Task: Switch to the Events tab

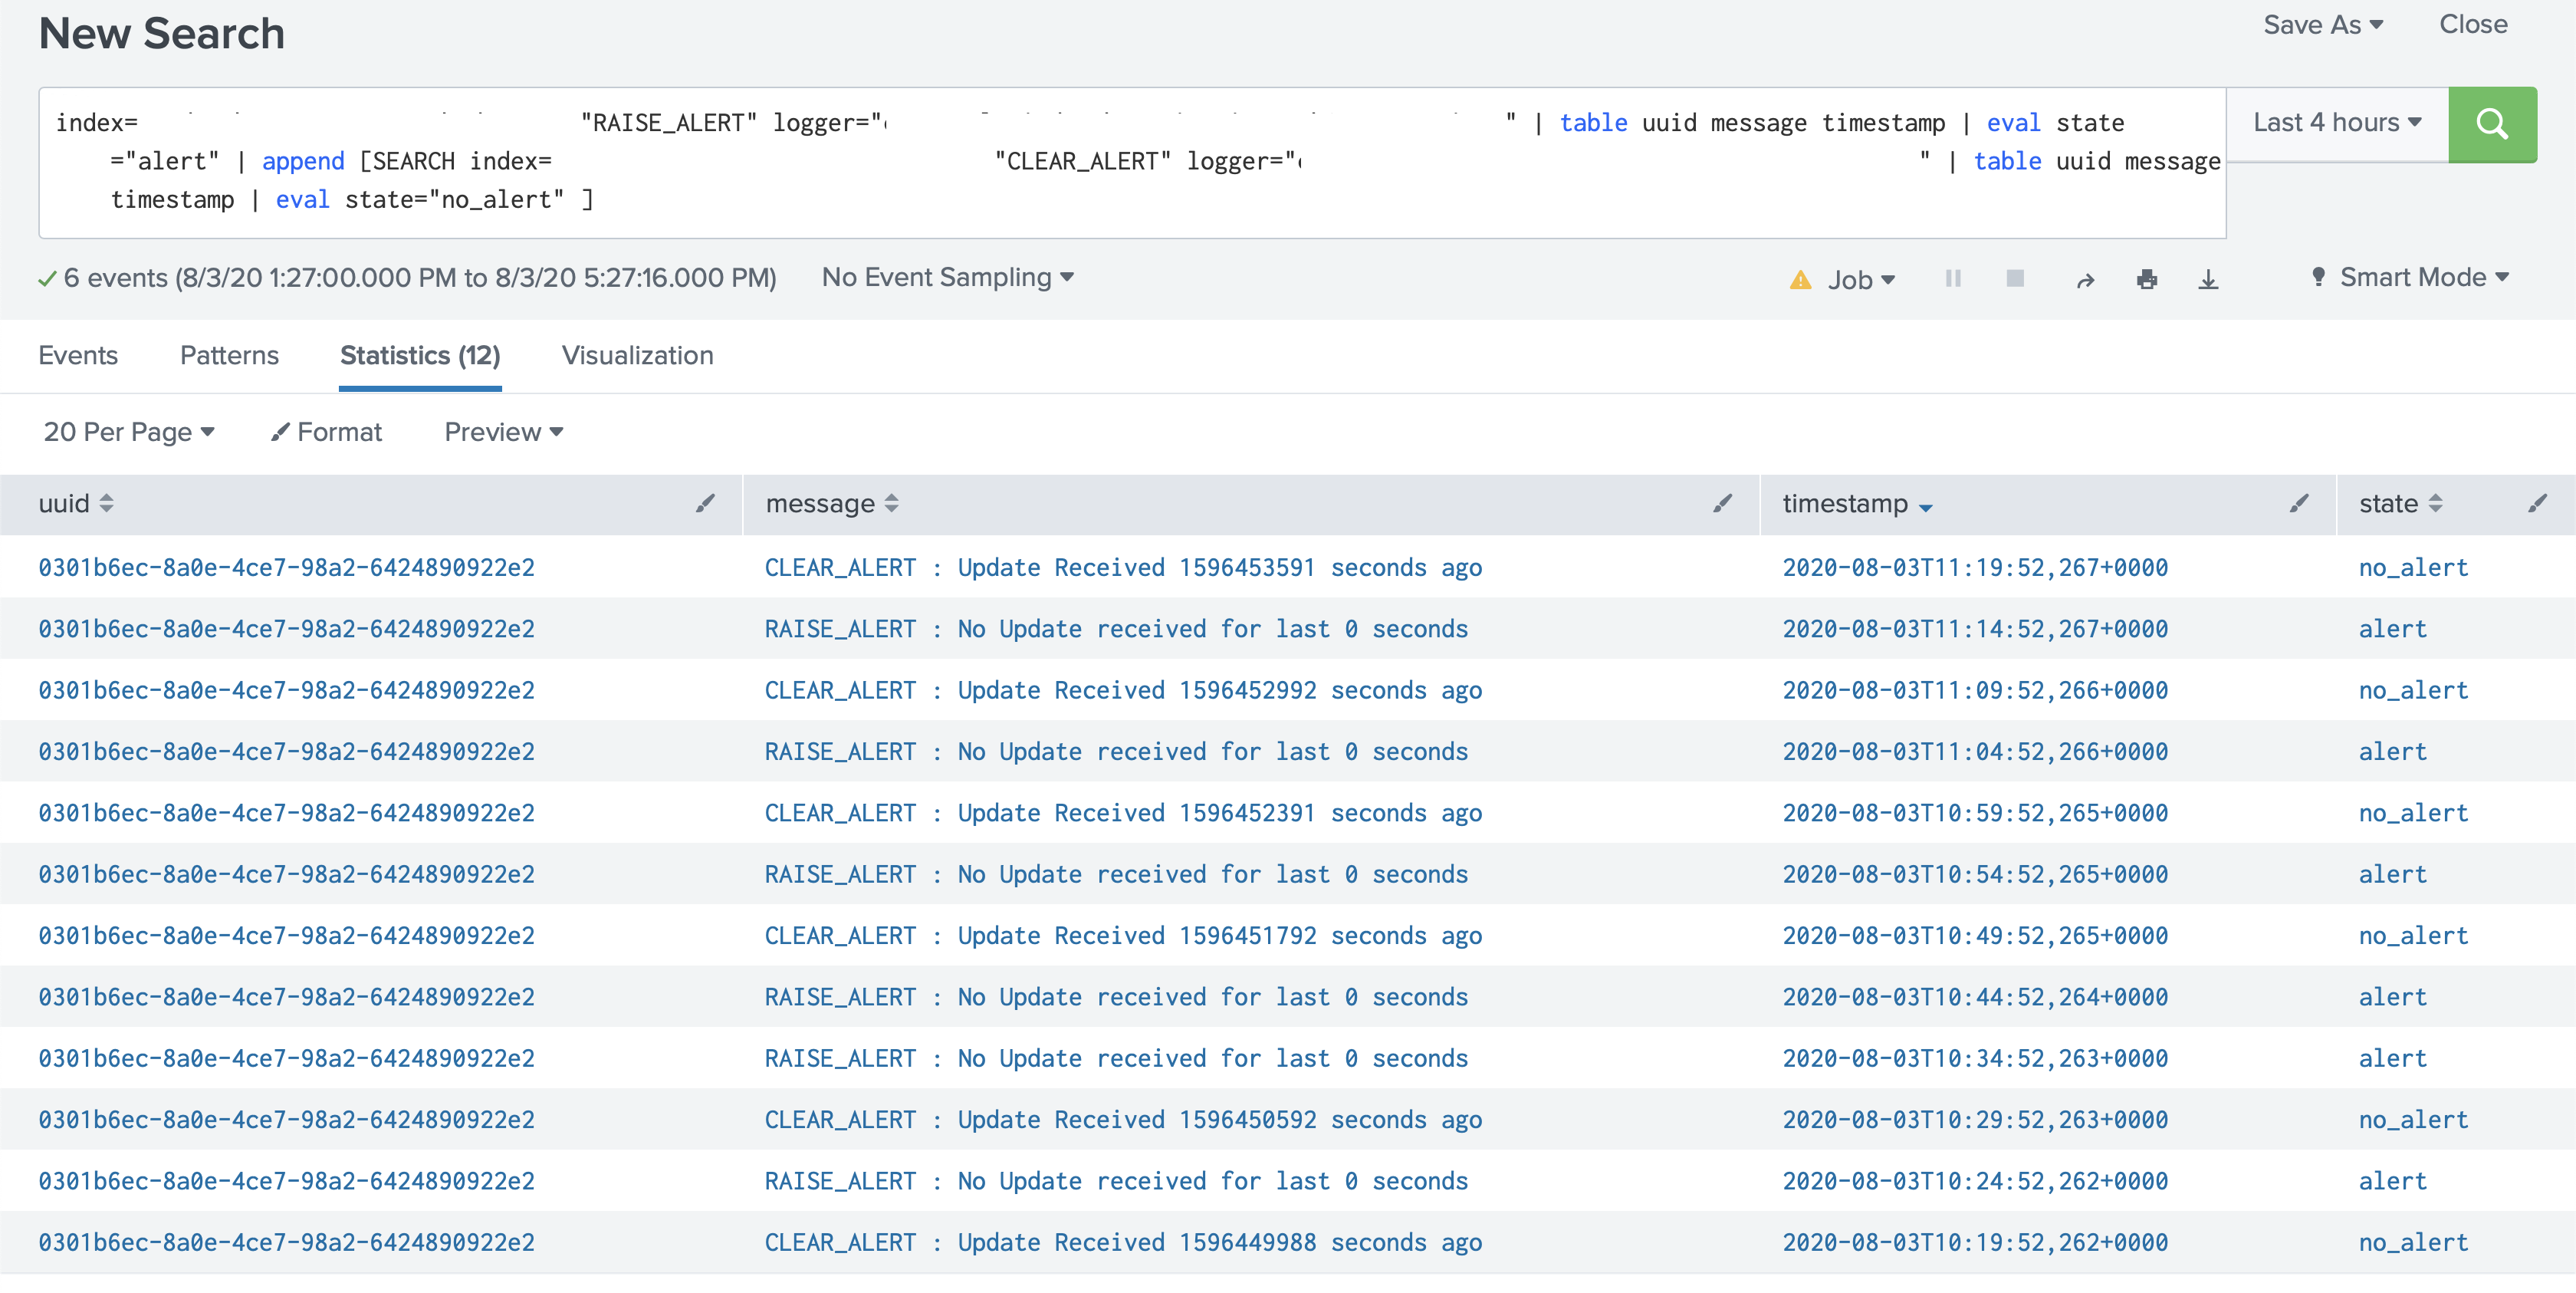Action: click(x=78, y=355)
